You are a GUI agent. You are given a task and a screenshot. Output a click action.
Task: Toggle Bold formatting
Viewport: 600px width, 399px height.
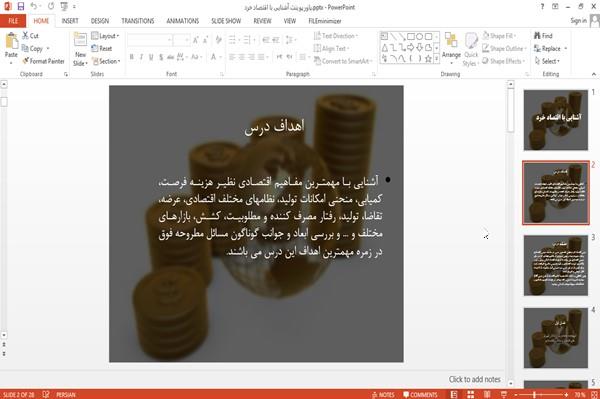point(132,57)
